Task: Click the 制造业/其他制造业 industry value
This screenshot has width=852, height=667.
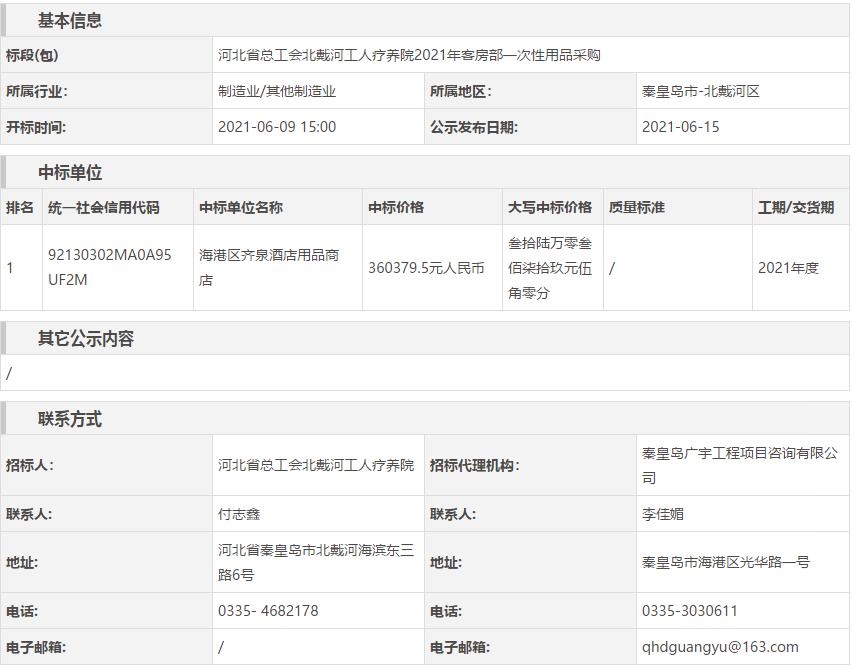Action: coord(277,91)
